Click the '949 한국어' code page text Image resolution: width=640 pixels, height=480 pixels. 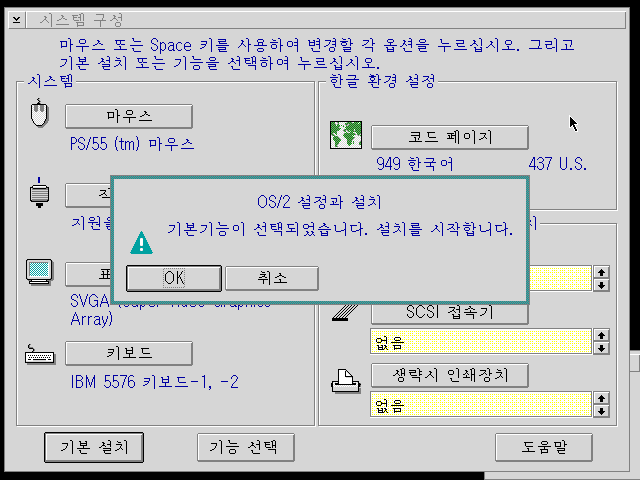414,164
